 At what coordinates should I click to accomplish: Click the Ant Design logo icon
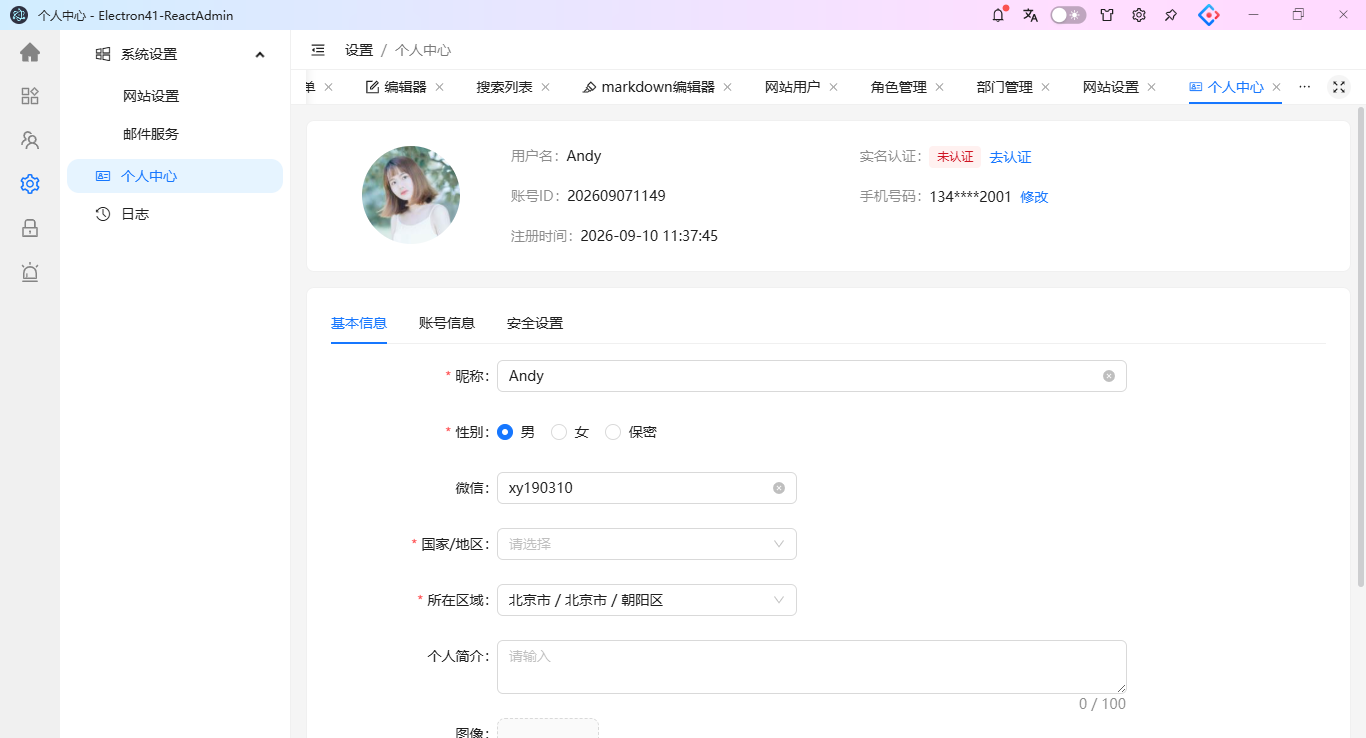(1209, 15)
